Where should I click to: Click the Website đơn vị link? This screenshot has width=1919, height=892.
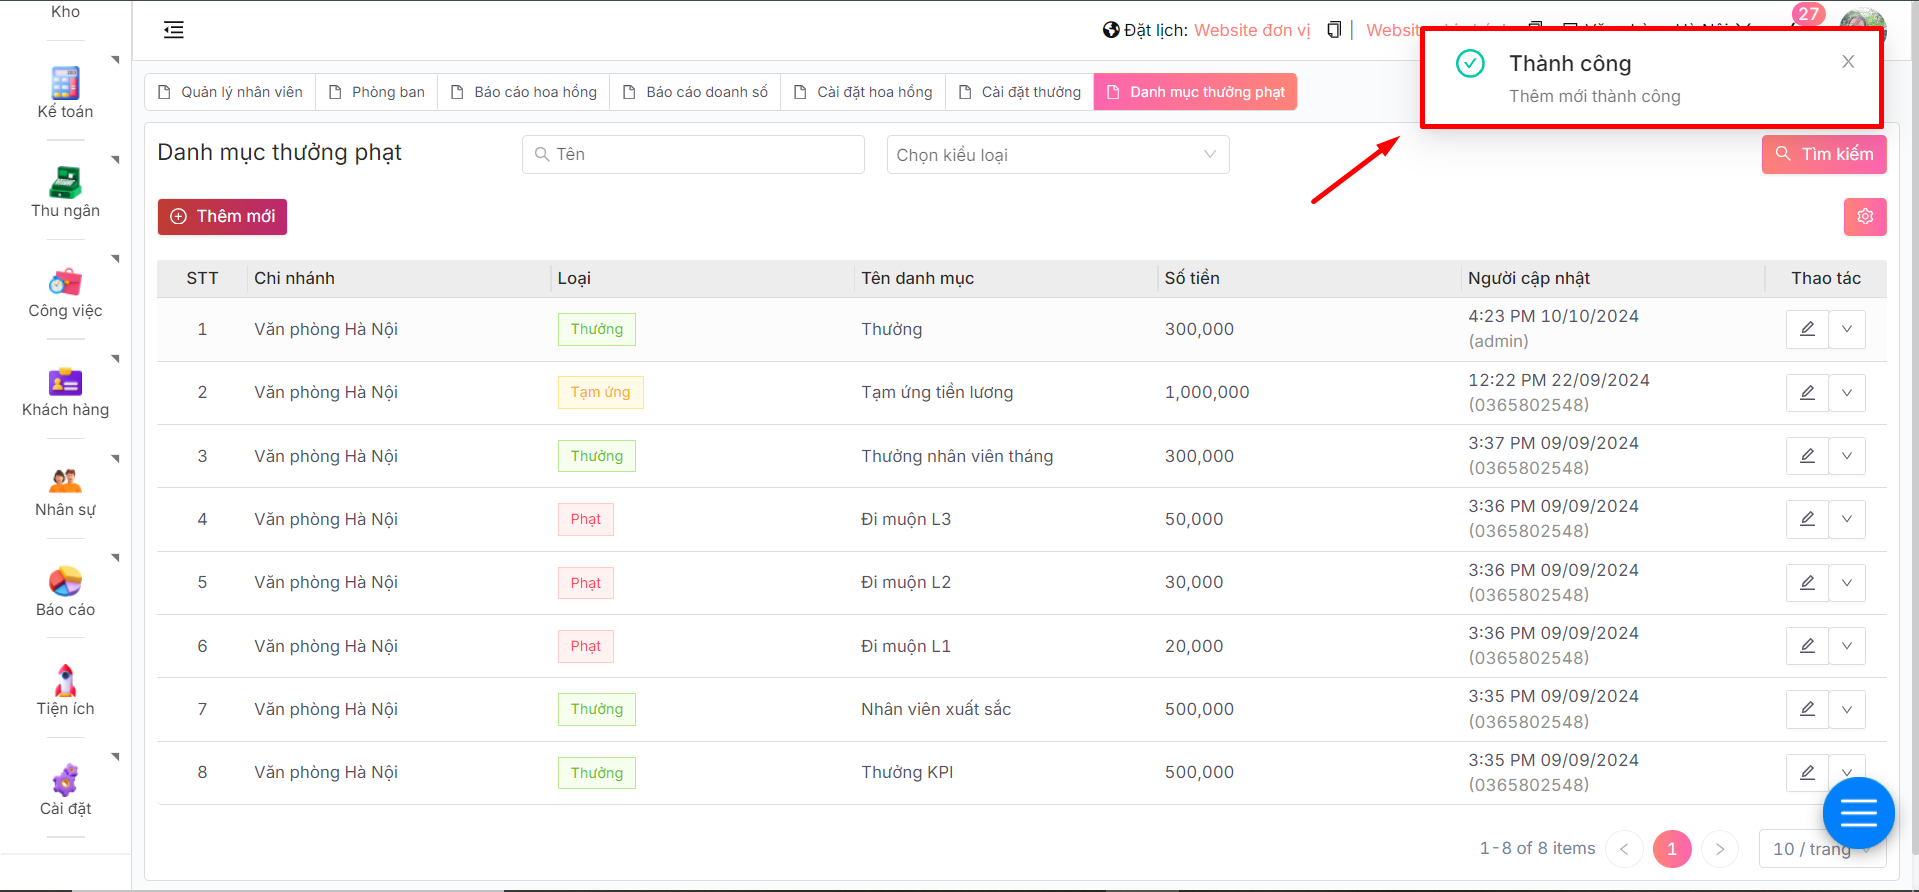coord(1251,30)
